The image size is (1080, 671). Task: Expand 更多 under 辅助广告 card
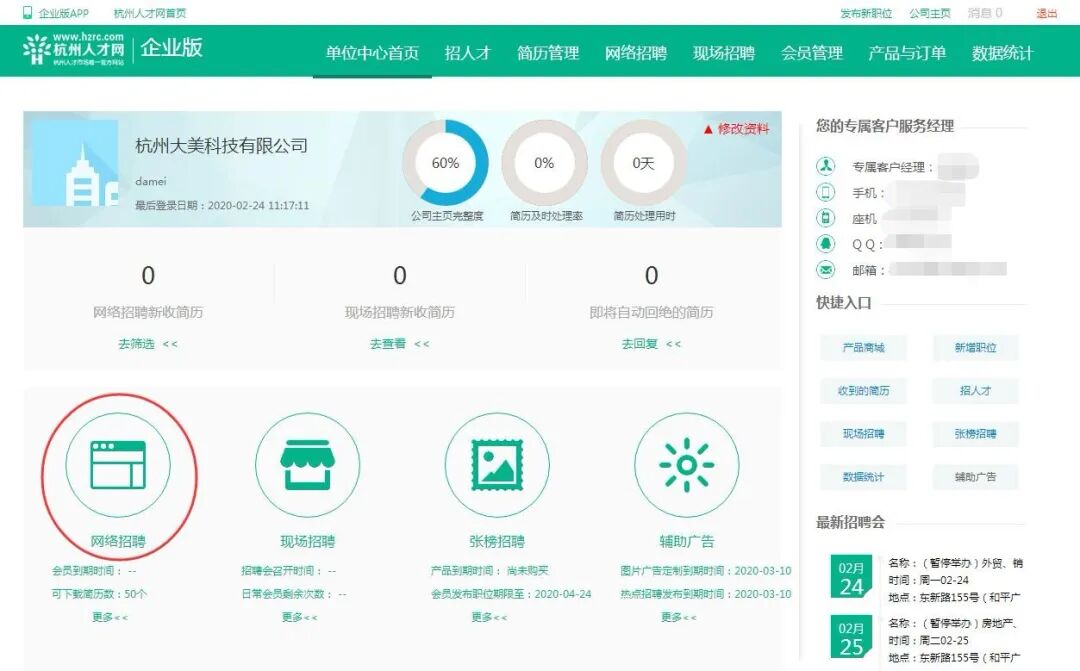pyautogui.click(x=678, y=617)
